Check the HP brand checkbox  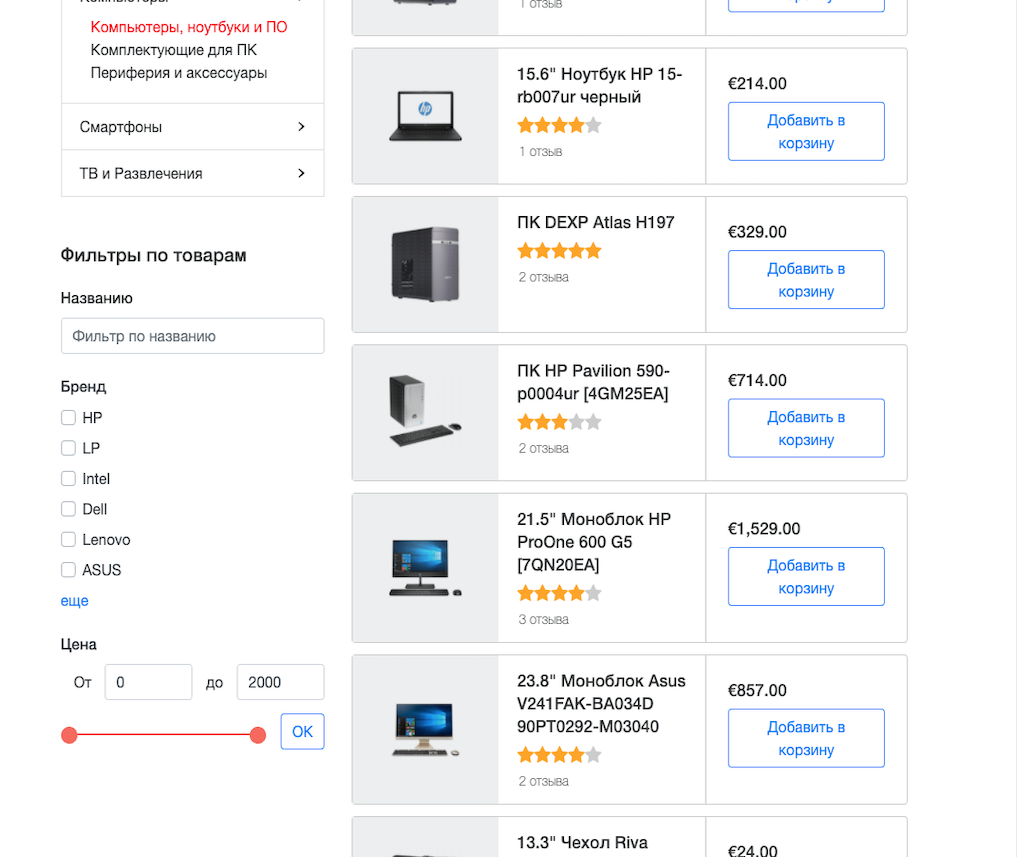69,418
